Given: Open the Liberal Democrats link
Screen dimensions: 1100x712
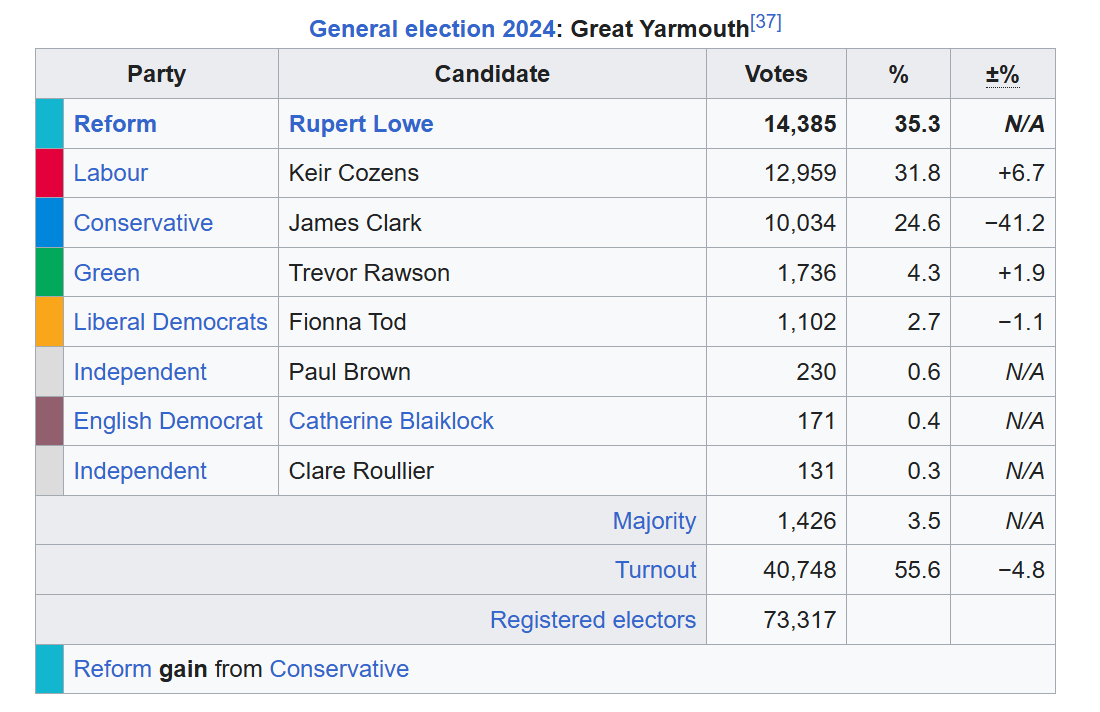Looking at the screenshot, I should (x=170, y=322).
